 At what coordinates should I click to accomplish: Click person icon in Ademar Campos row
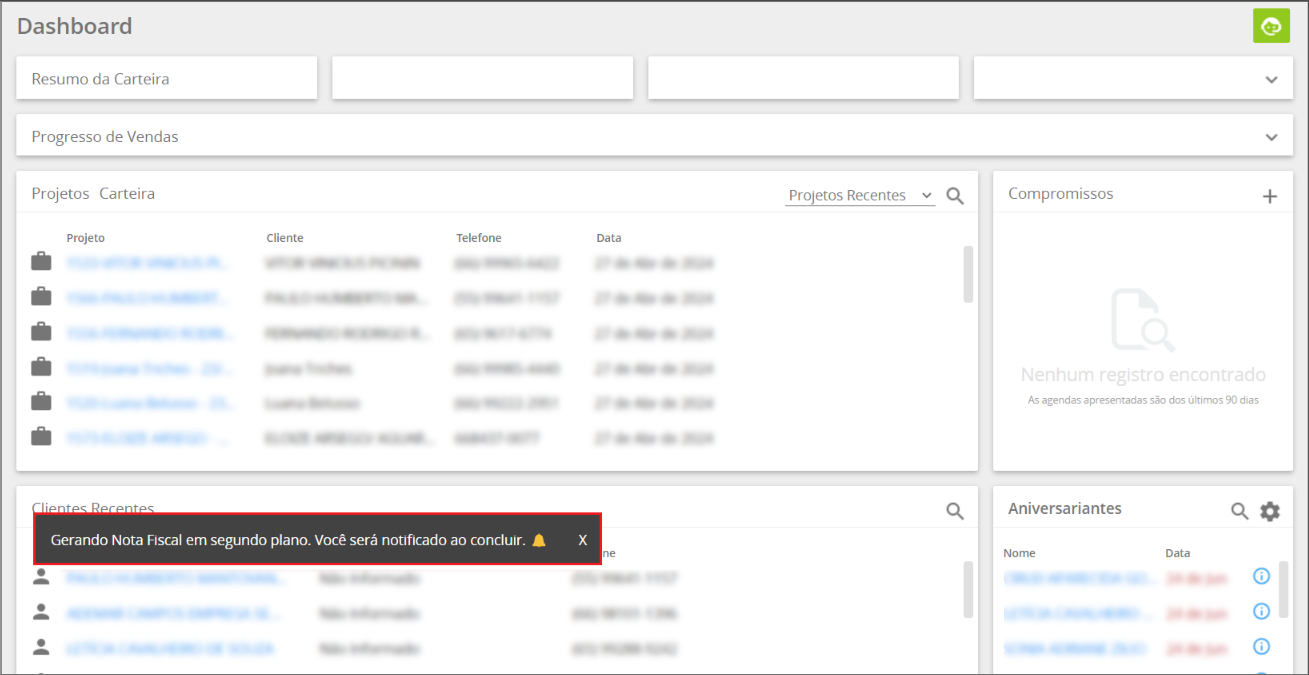41,612
